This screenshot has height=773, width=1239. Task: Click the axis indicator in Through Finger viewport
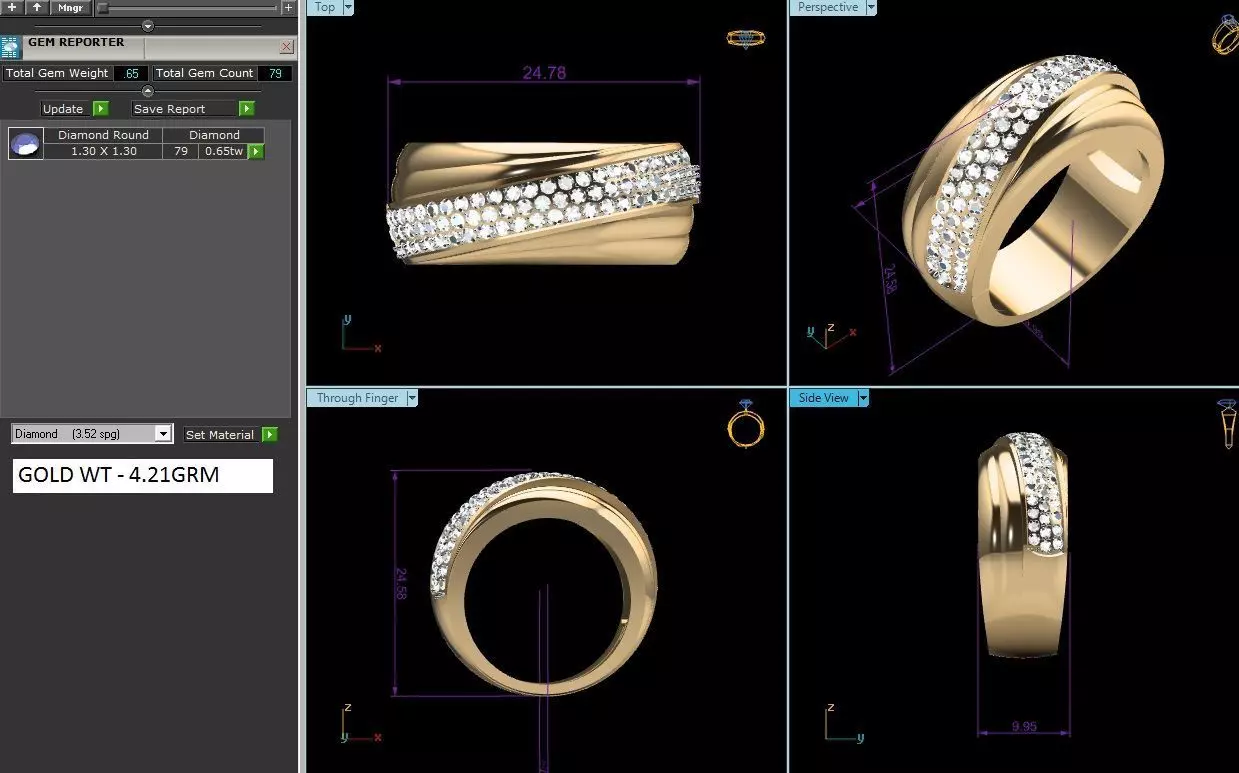(x=360, y=723)
